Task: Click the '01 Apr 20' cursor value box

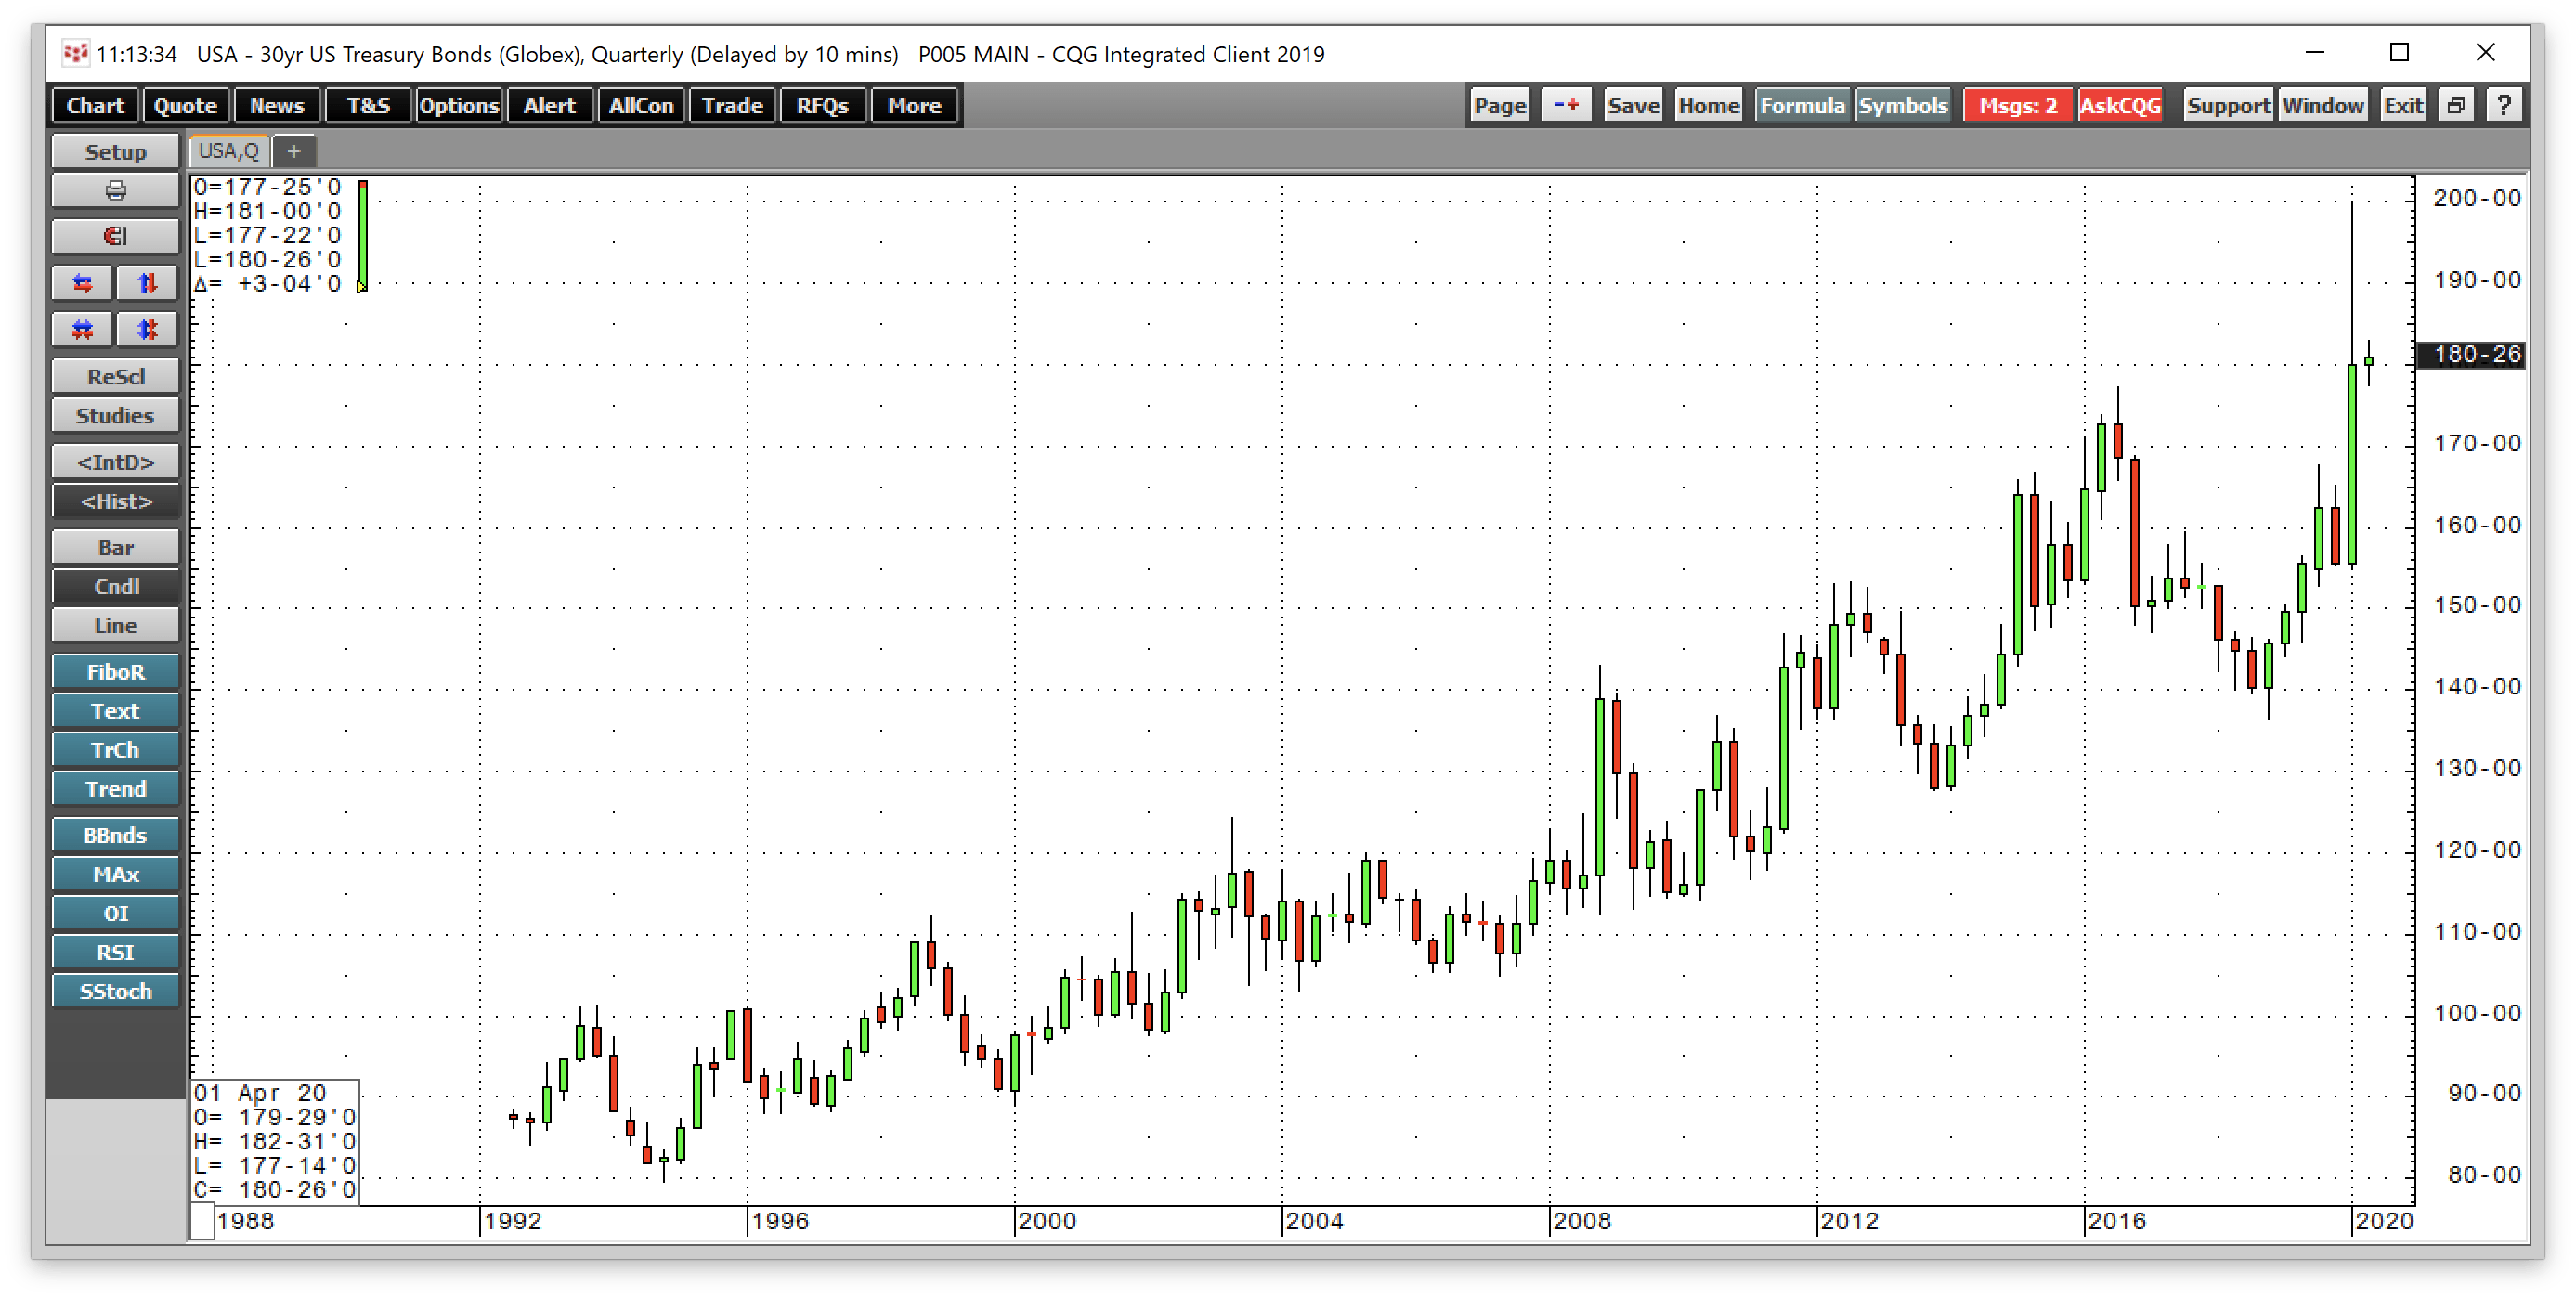Action: 275,1141
